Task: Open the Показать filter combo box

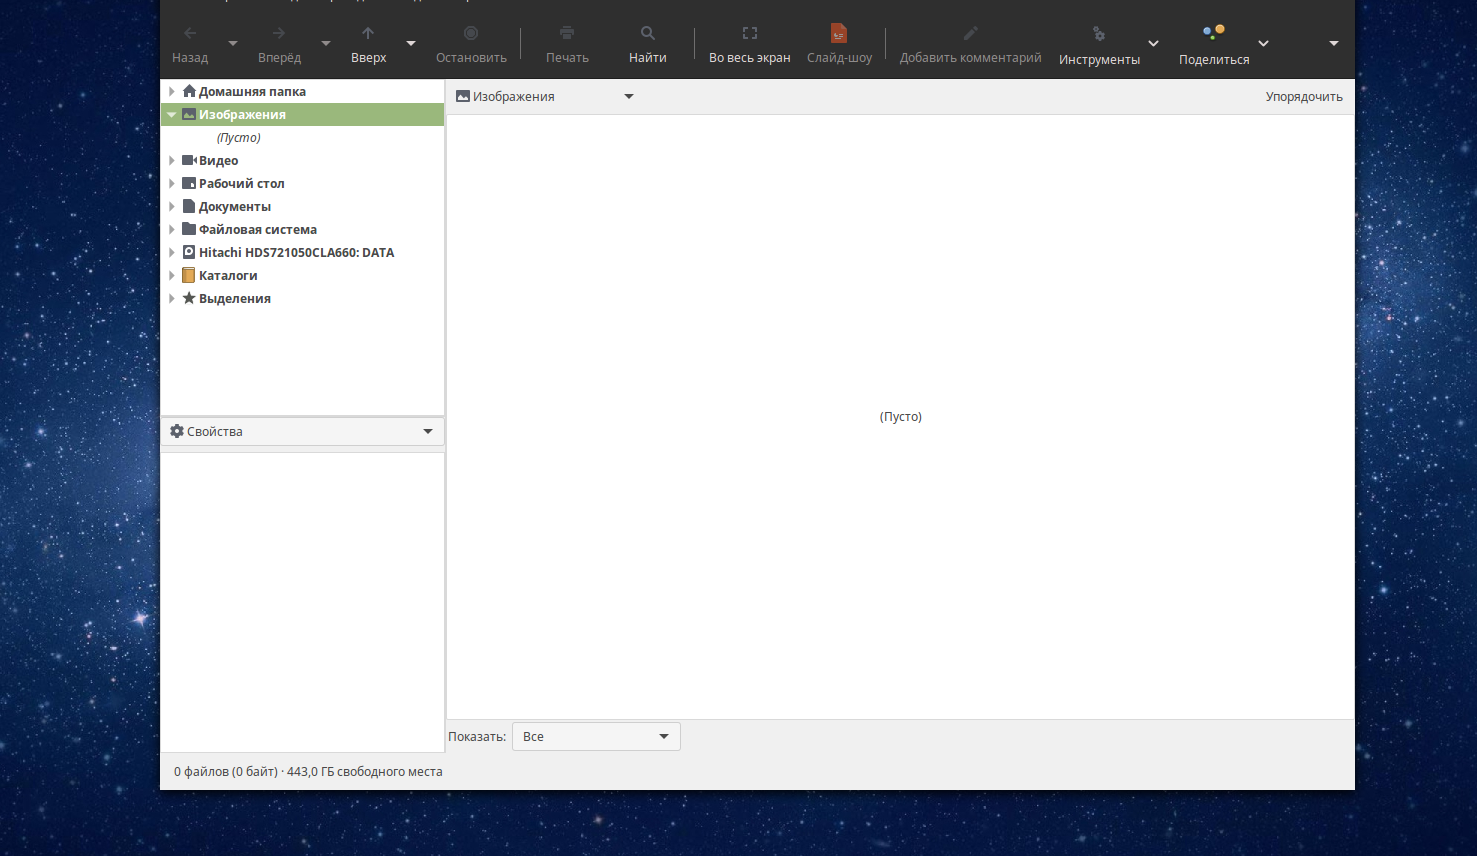Action: (x=596, y=737)
